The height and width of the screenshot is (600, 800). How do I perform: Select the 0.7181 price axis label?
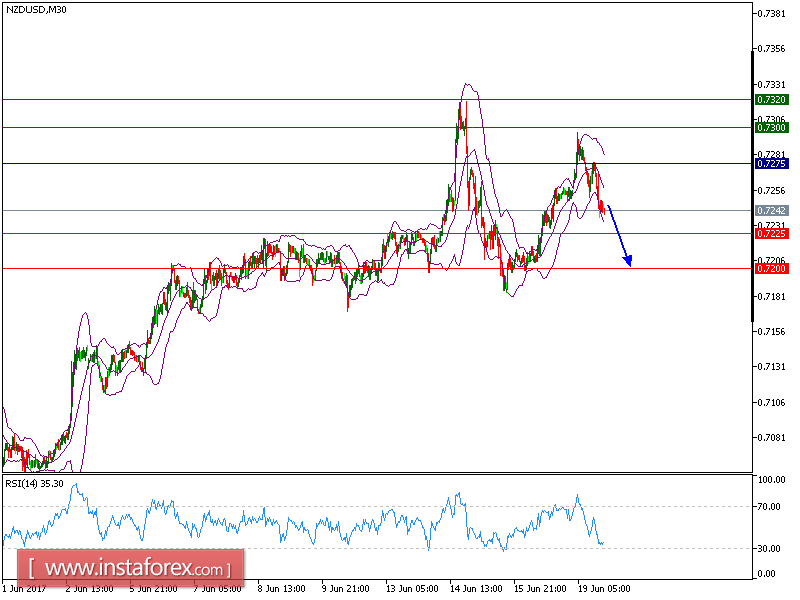pos(771,296)
